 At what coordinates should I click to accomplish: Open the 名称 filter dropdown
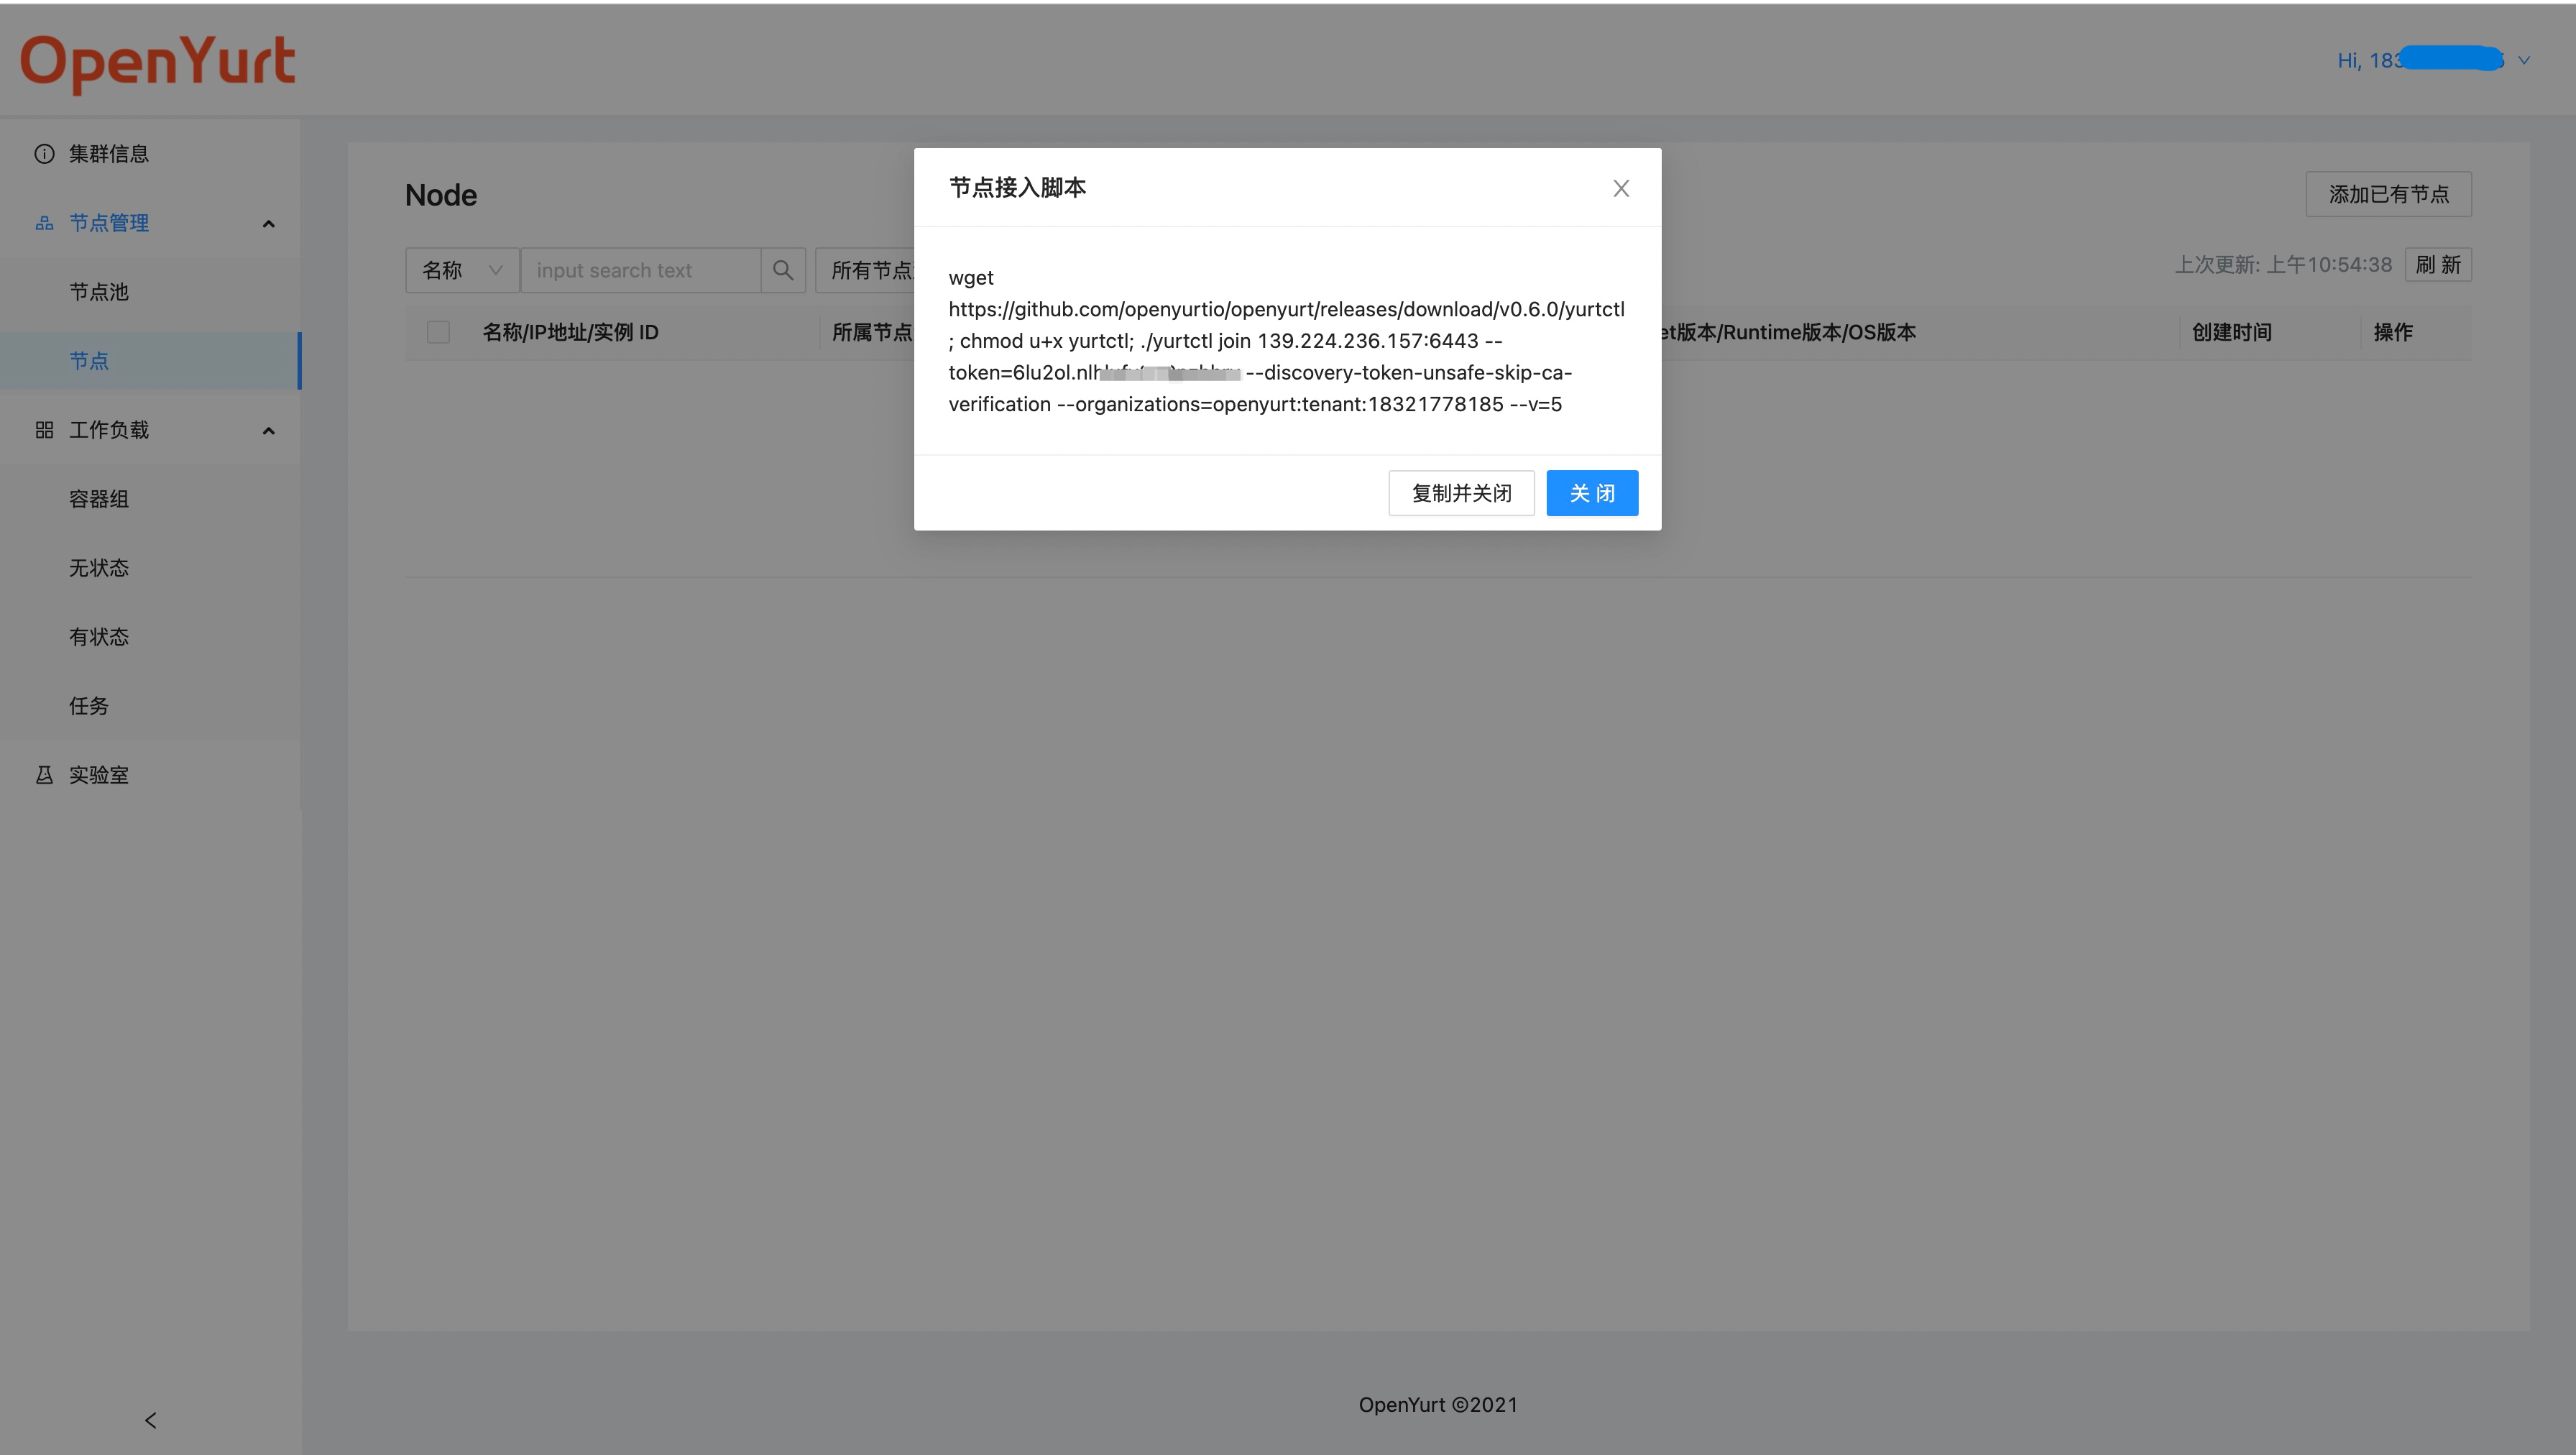pyautogui.click(x=462, y=270)
